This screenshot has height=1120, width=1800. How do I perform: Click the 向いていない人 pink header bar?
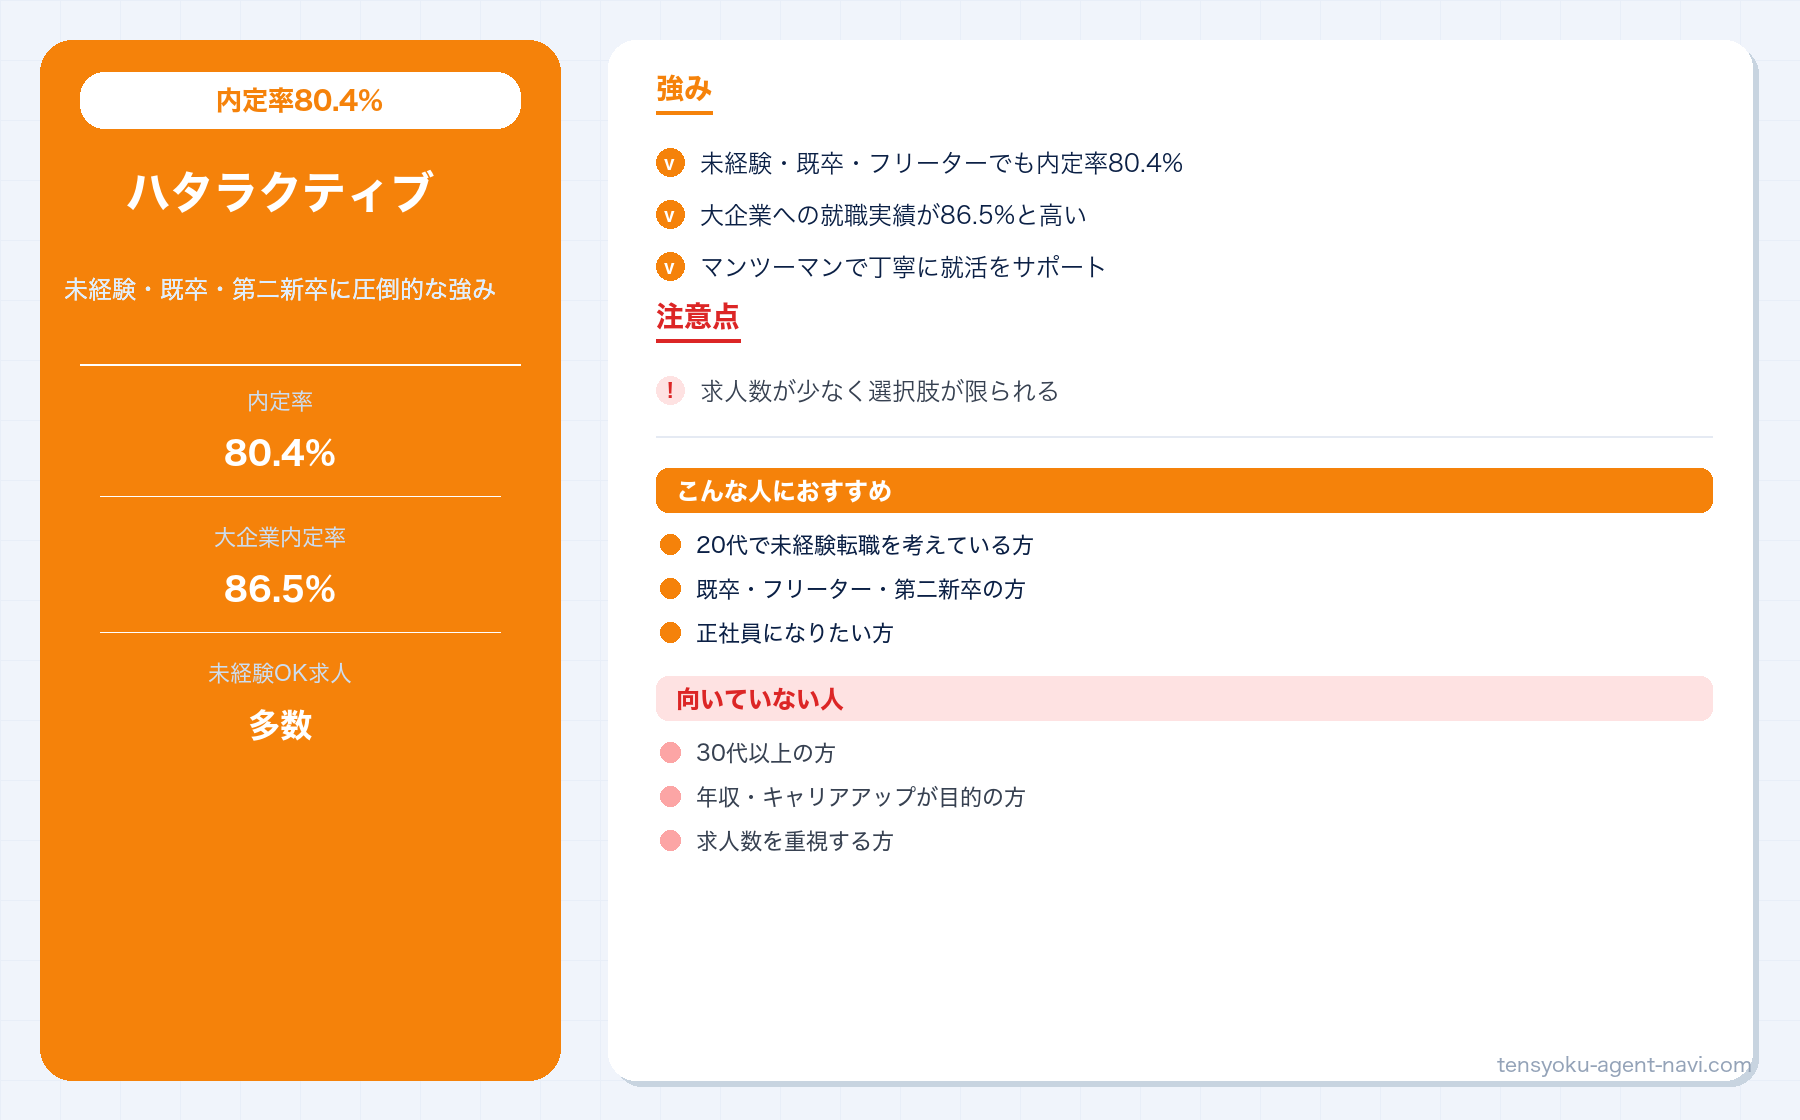click(x=1184, y=699)
